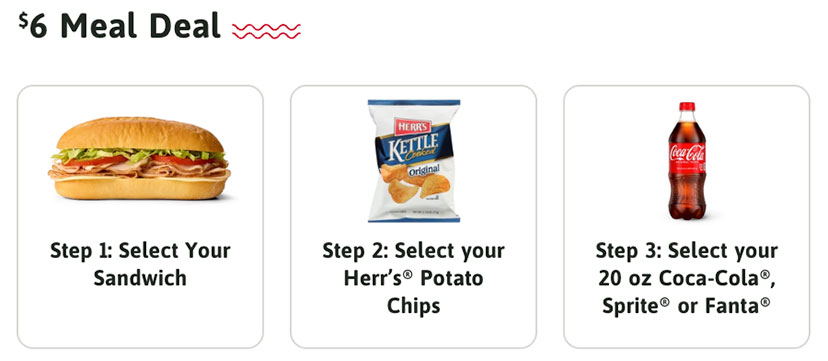828x361 pixels.
Task: Select the Herr's Kettle chips bag image
Action: [413, 161]
